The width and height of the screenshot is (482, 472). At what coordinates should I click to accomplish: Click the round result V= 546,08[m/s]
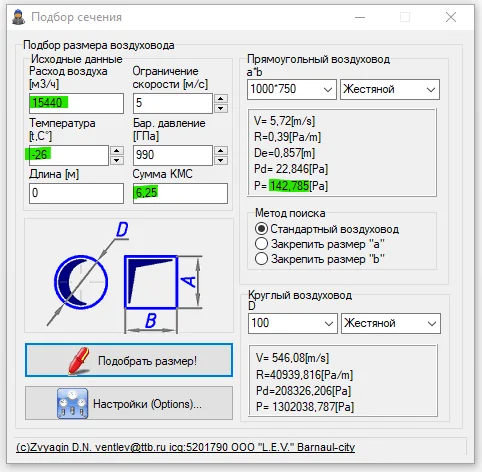tap(292, 358)
